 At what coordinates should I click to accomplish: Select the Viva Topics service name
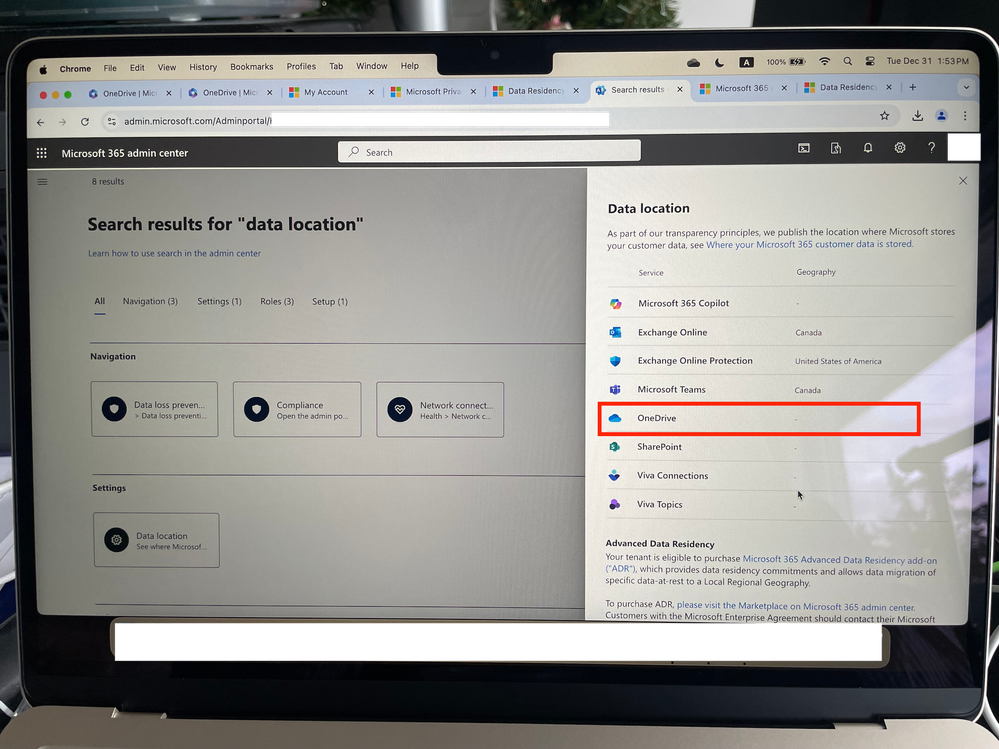[659, 504]
